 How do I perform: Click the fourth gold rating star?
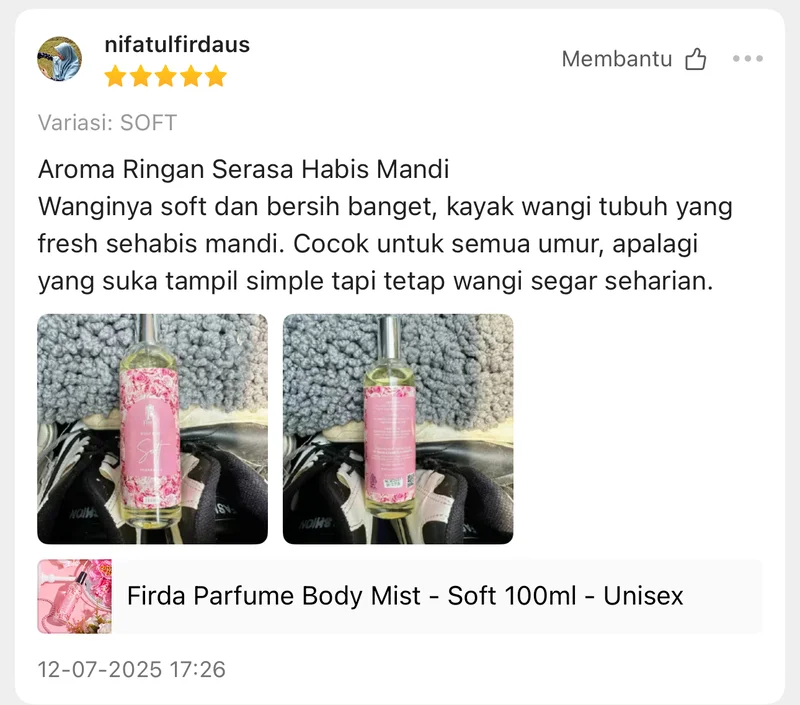(191, 77)
